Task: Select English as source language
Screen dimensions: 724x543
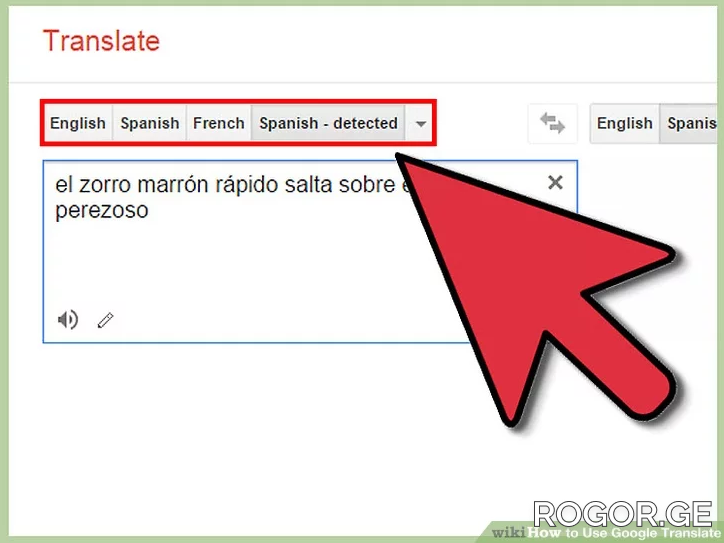Action: (x=78, y=123)
